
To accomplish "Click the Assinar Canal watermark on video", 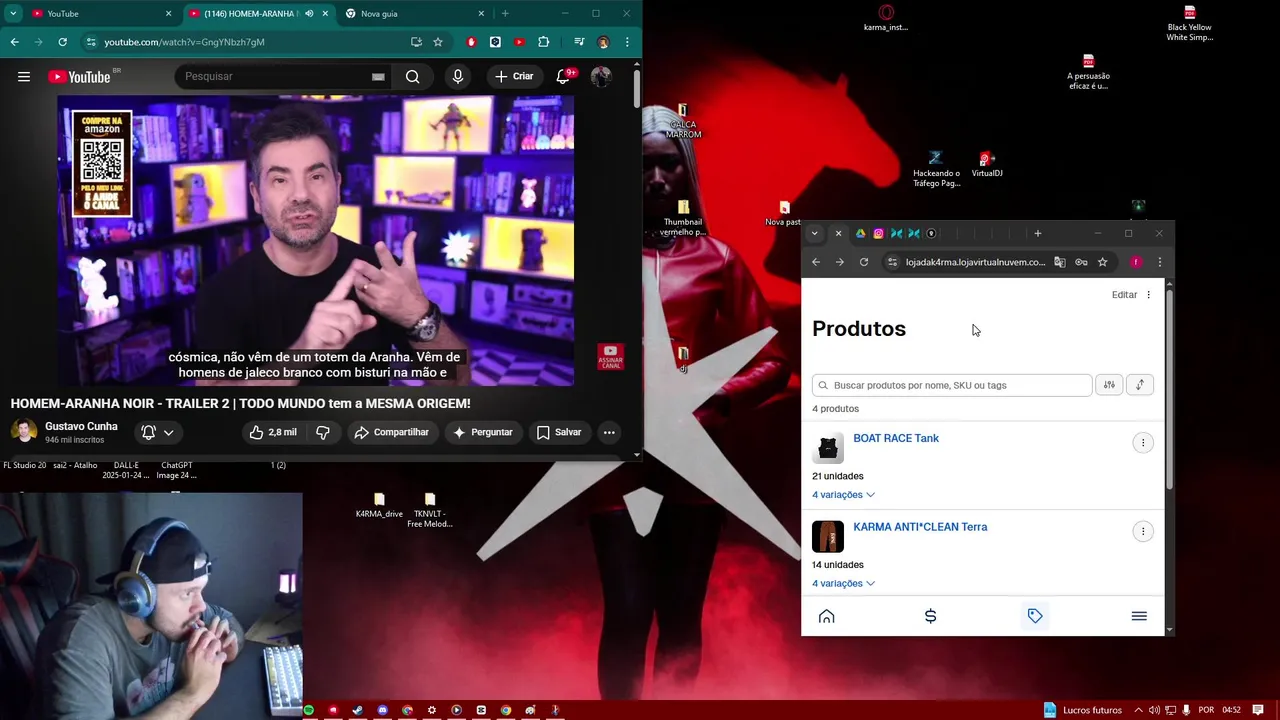I will [610, 357].
